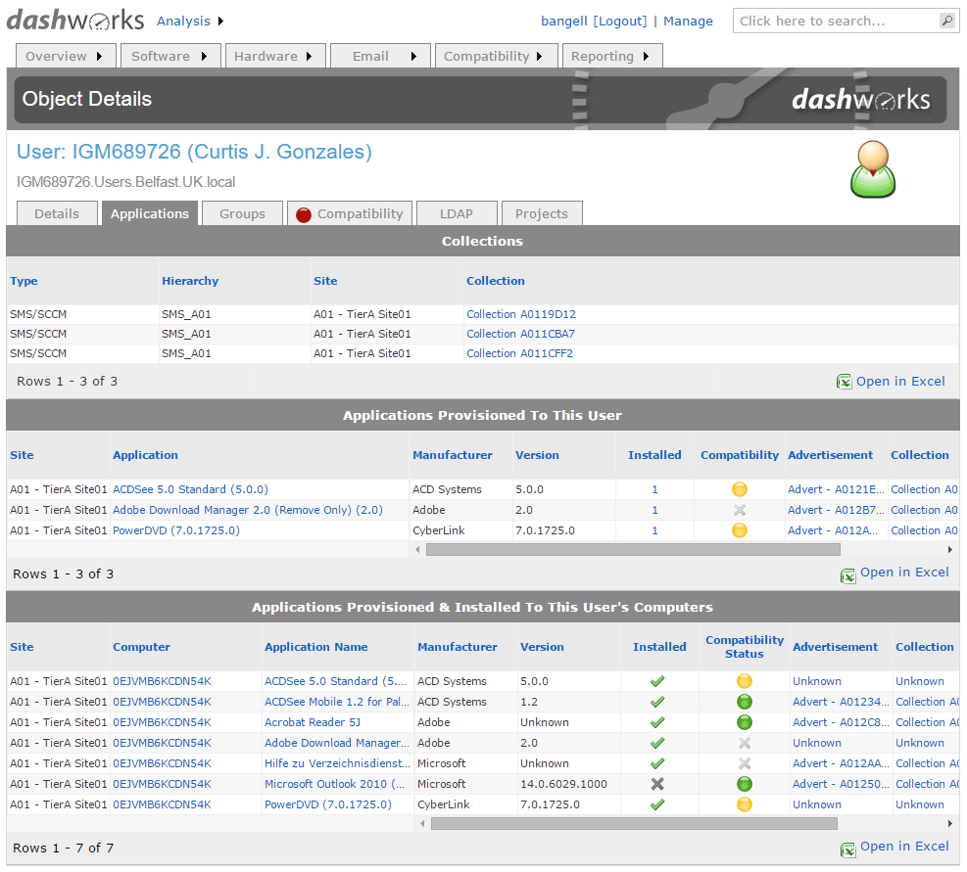This screenshot has width=967, height=872.
Task: Click the Logout link
Action: (620, 21)
